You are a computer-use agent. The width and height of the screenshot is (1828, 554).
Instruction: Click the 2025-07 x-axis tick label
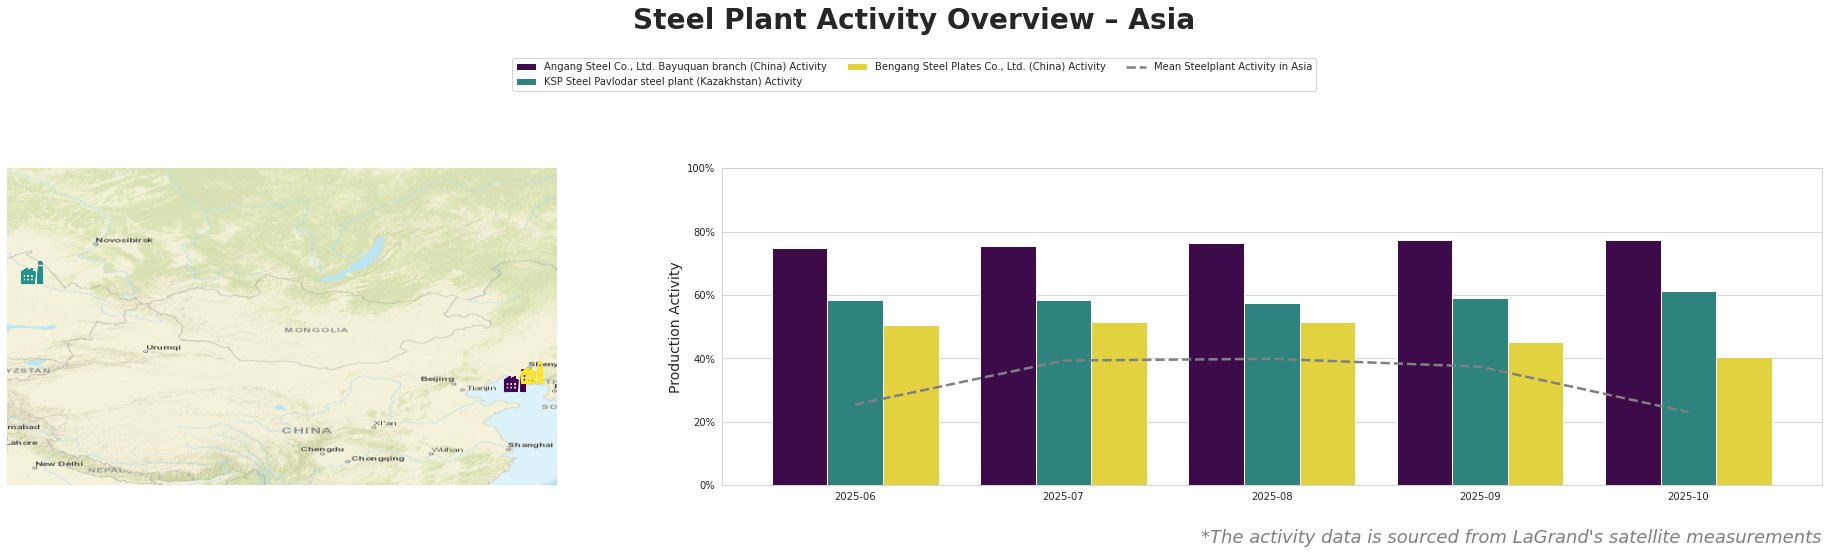1063,496
